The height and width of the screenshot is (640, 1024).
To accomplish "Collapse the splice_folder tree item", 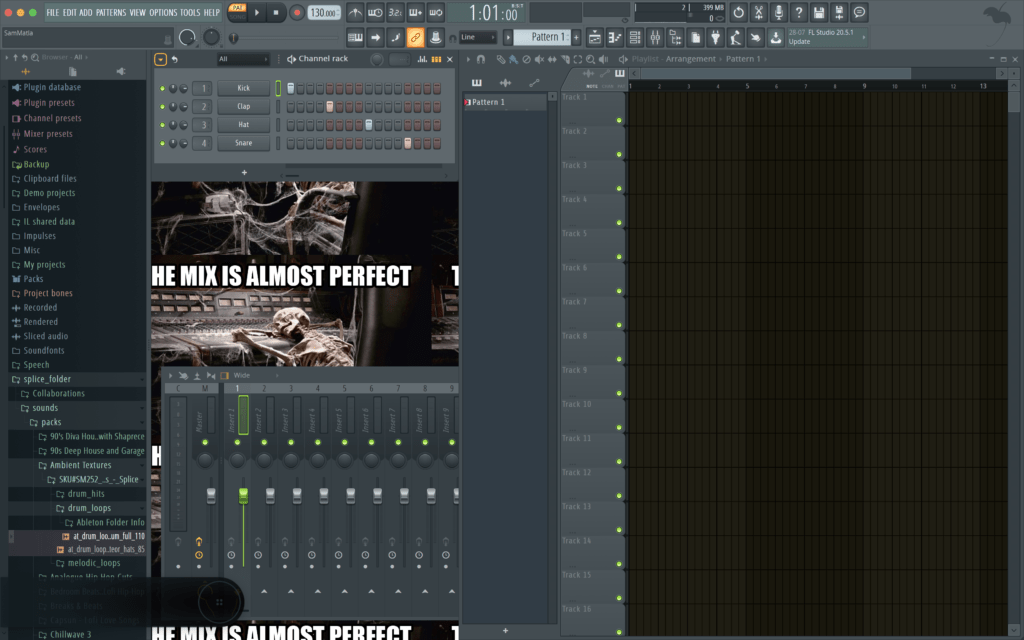I will (77, 379).
